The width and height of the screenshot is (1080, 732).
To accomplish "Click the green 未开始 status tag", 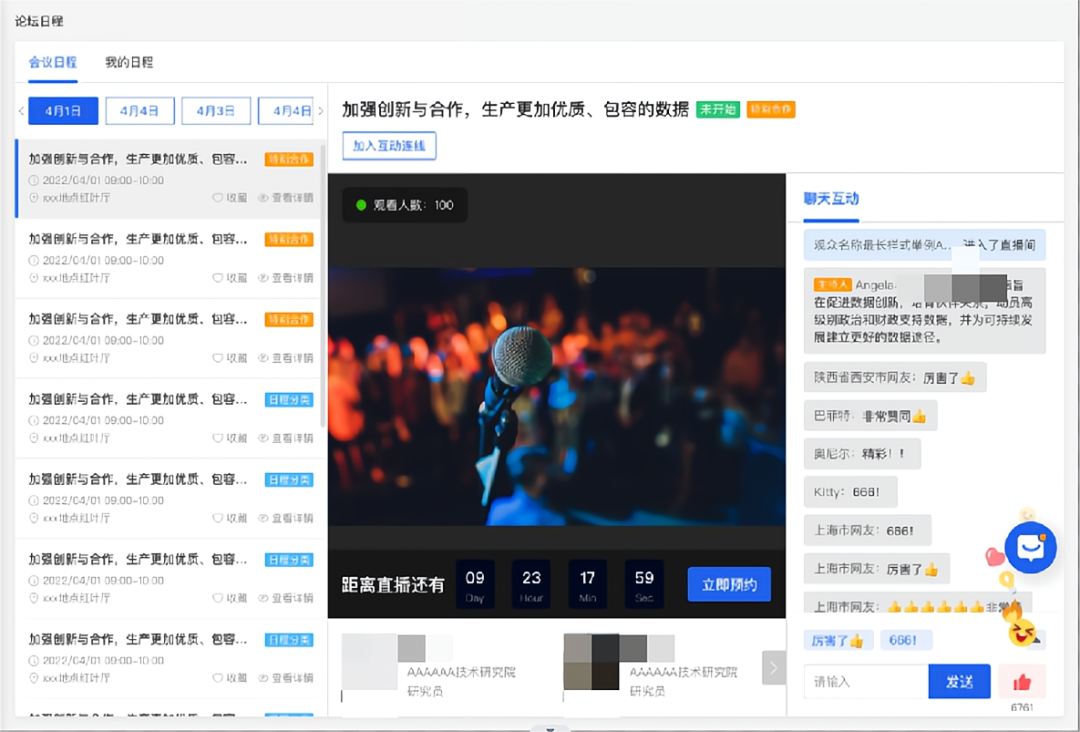I will point(718,109).
